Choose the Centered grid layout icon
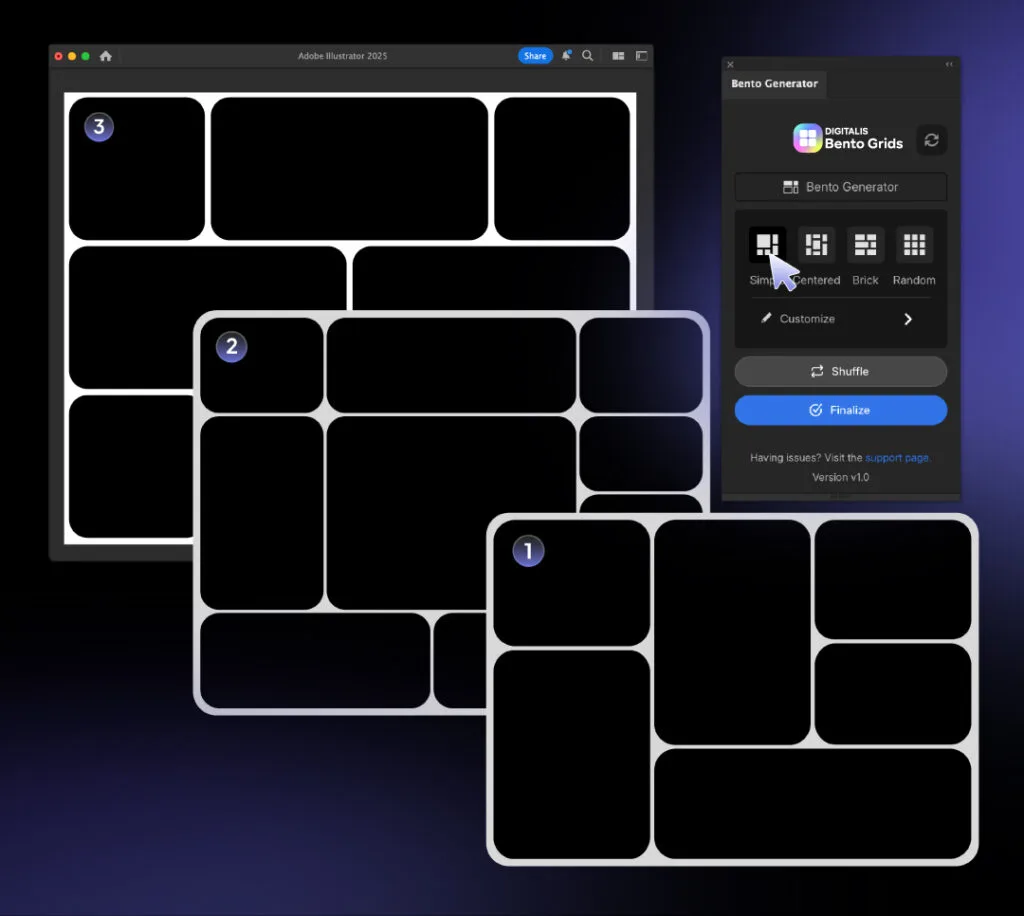 (816, 245)
